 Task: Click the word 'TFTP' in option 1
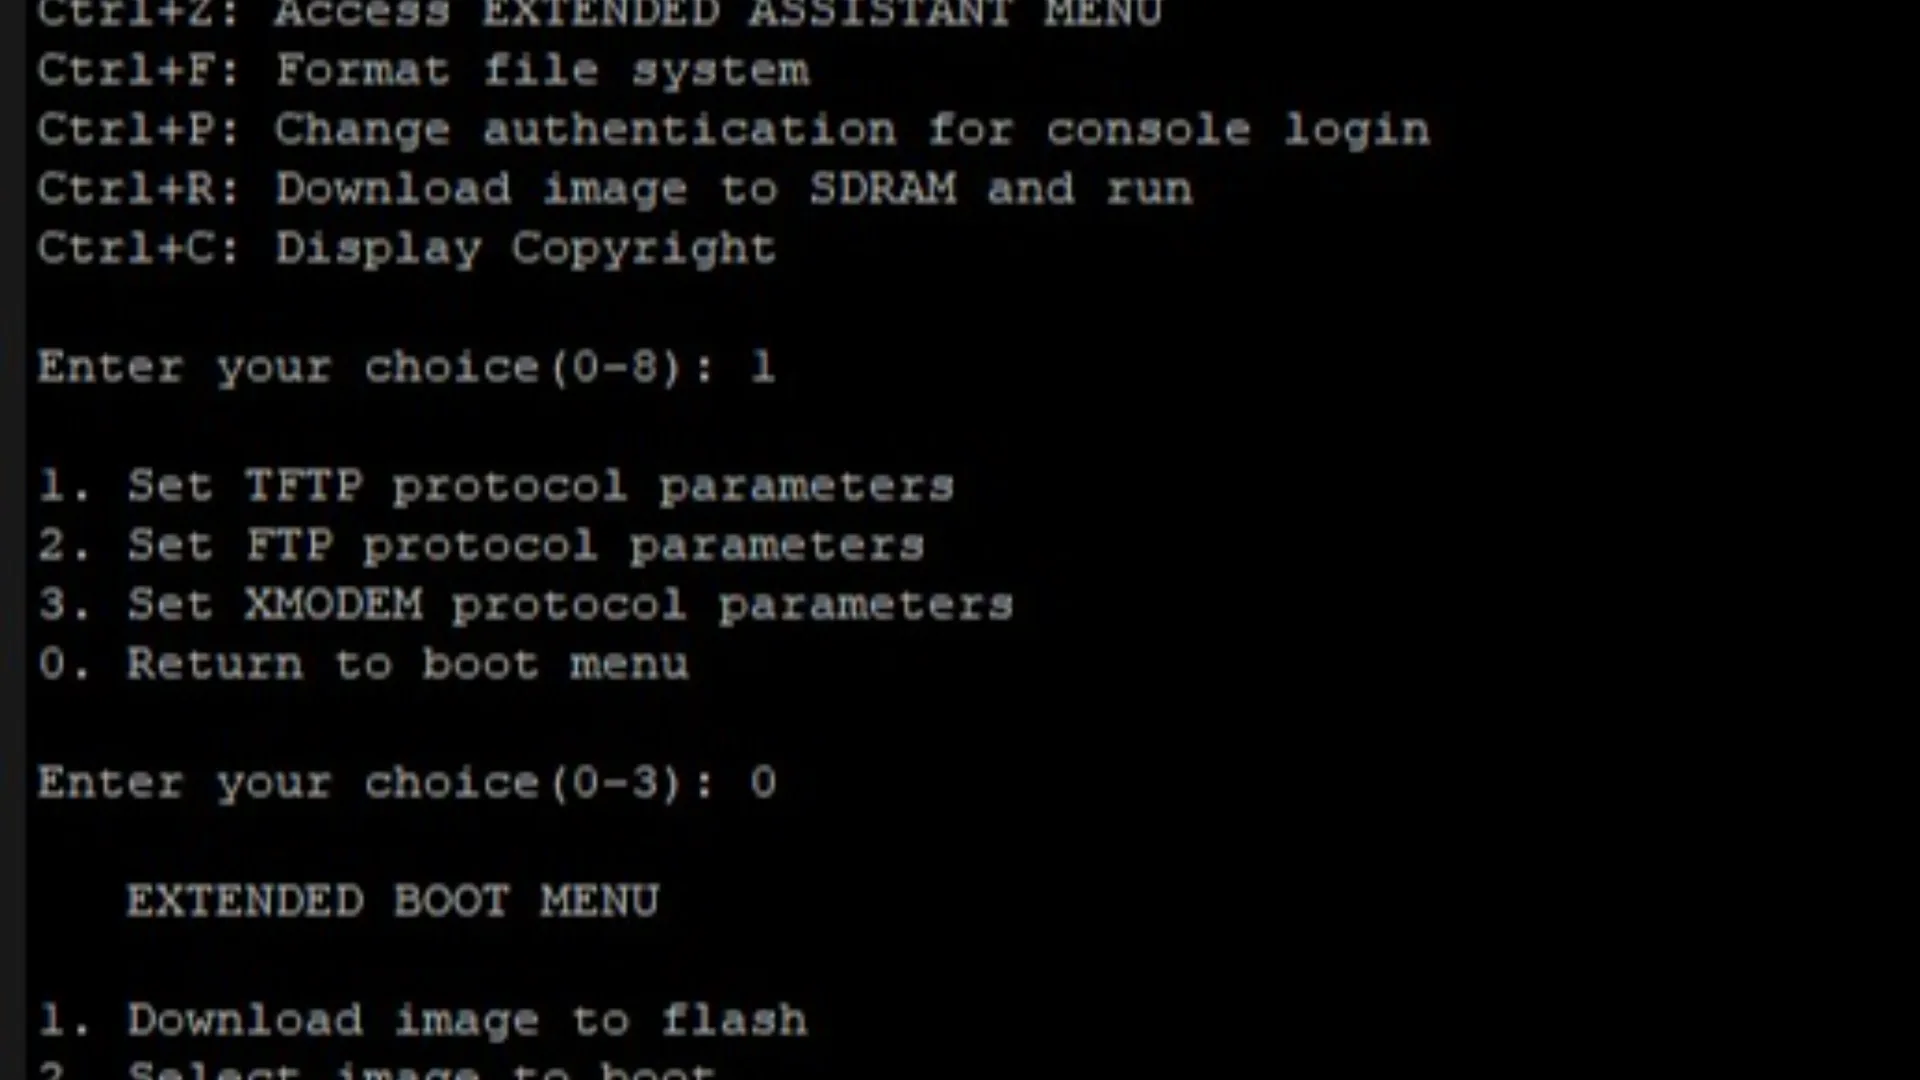(304, 486)
